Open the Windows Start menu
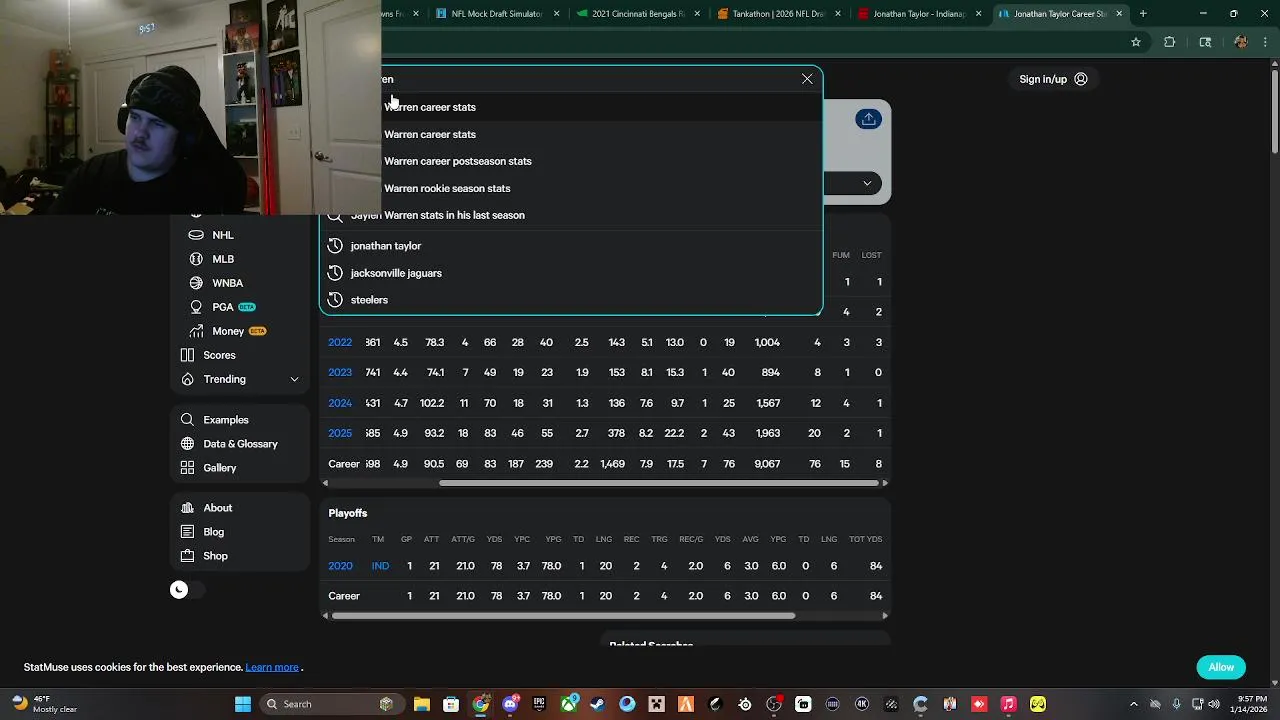This screenshot has height=720, width=1280. click(243, 704)
